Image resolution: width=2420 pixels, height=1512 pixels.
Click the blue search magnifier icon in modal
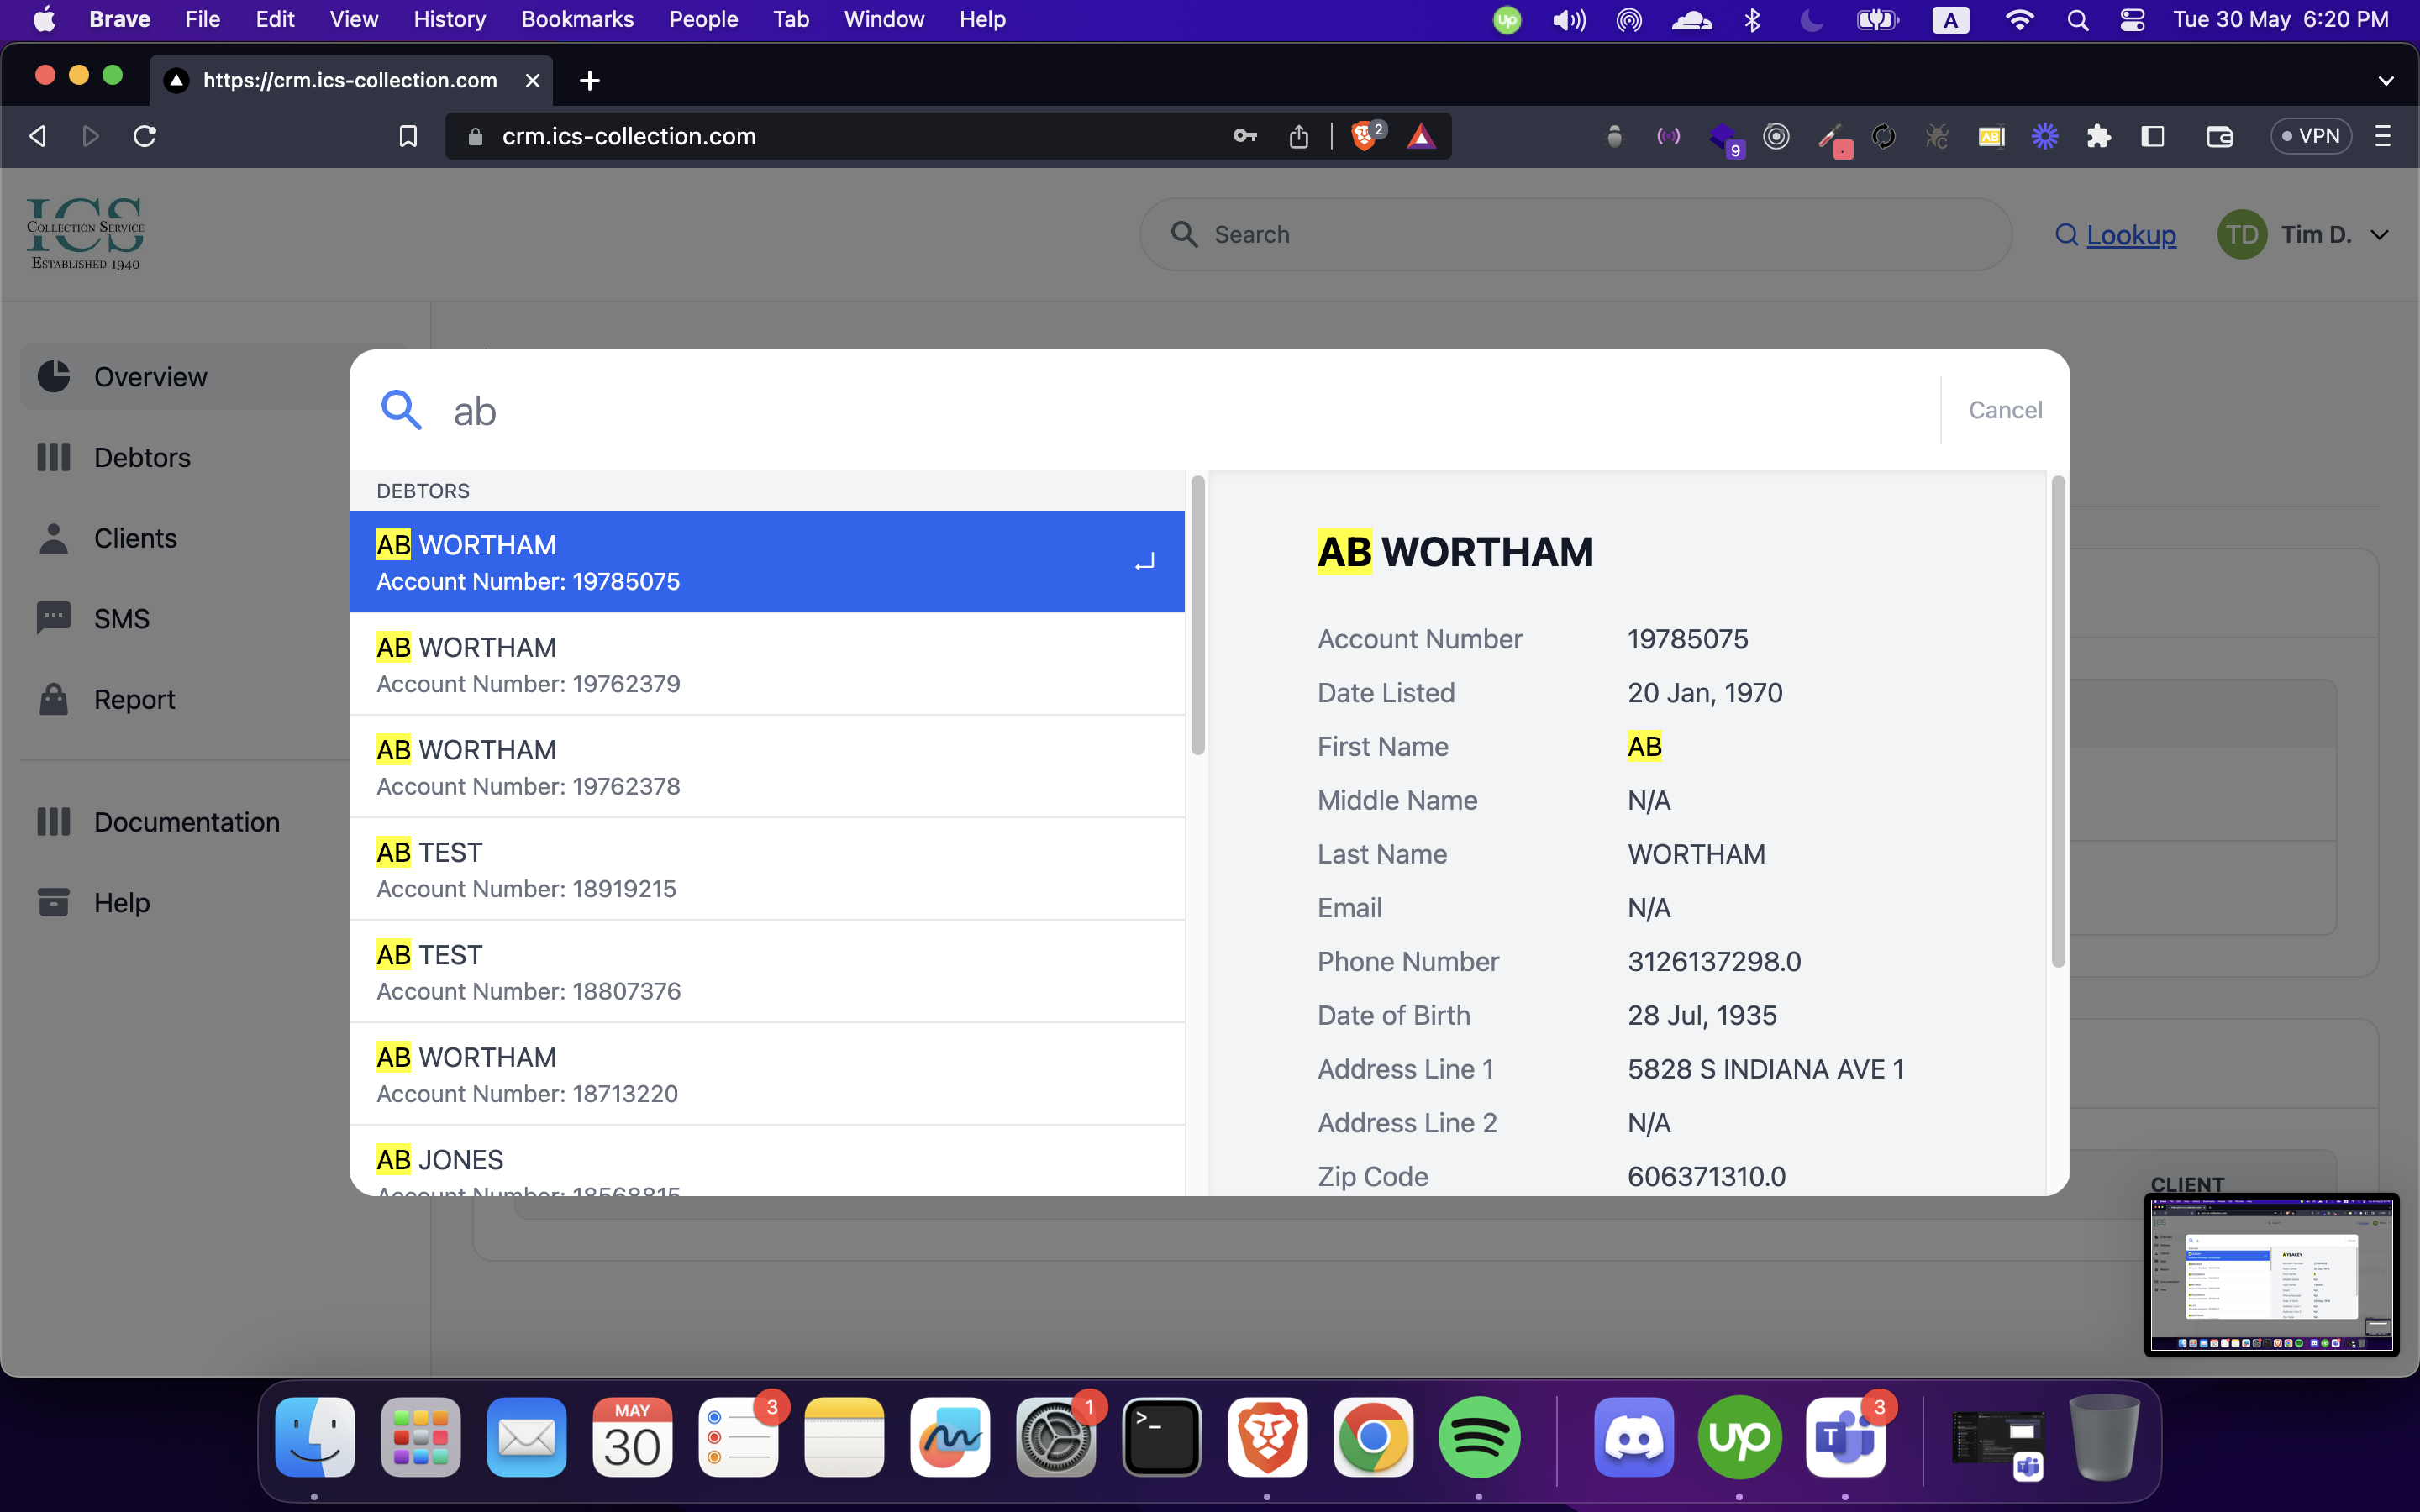click(x=401, y=410)
